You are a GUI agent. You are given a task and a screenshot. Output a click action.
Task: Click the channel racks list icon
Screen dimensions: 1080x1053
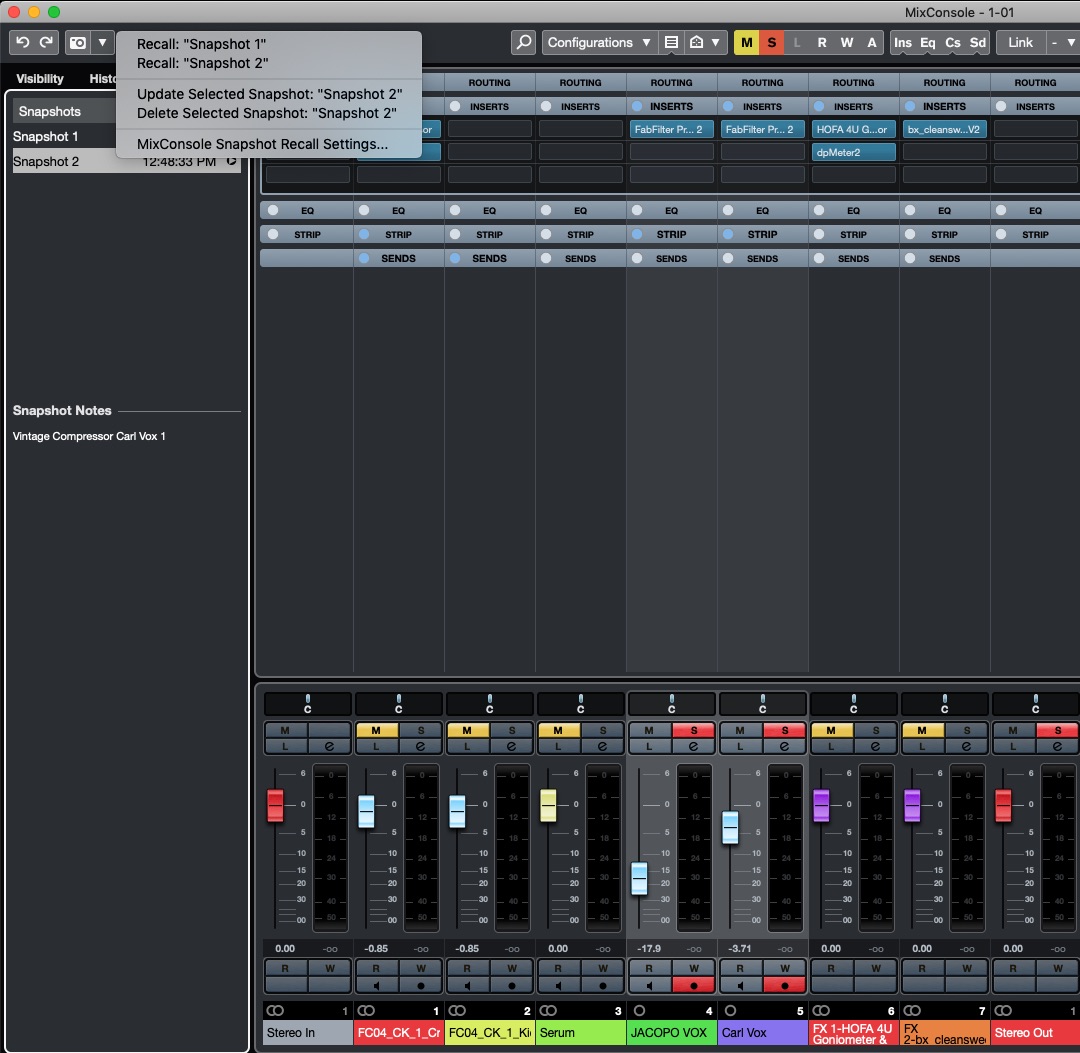(x=671, y=43)
